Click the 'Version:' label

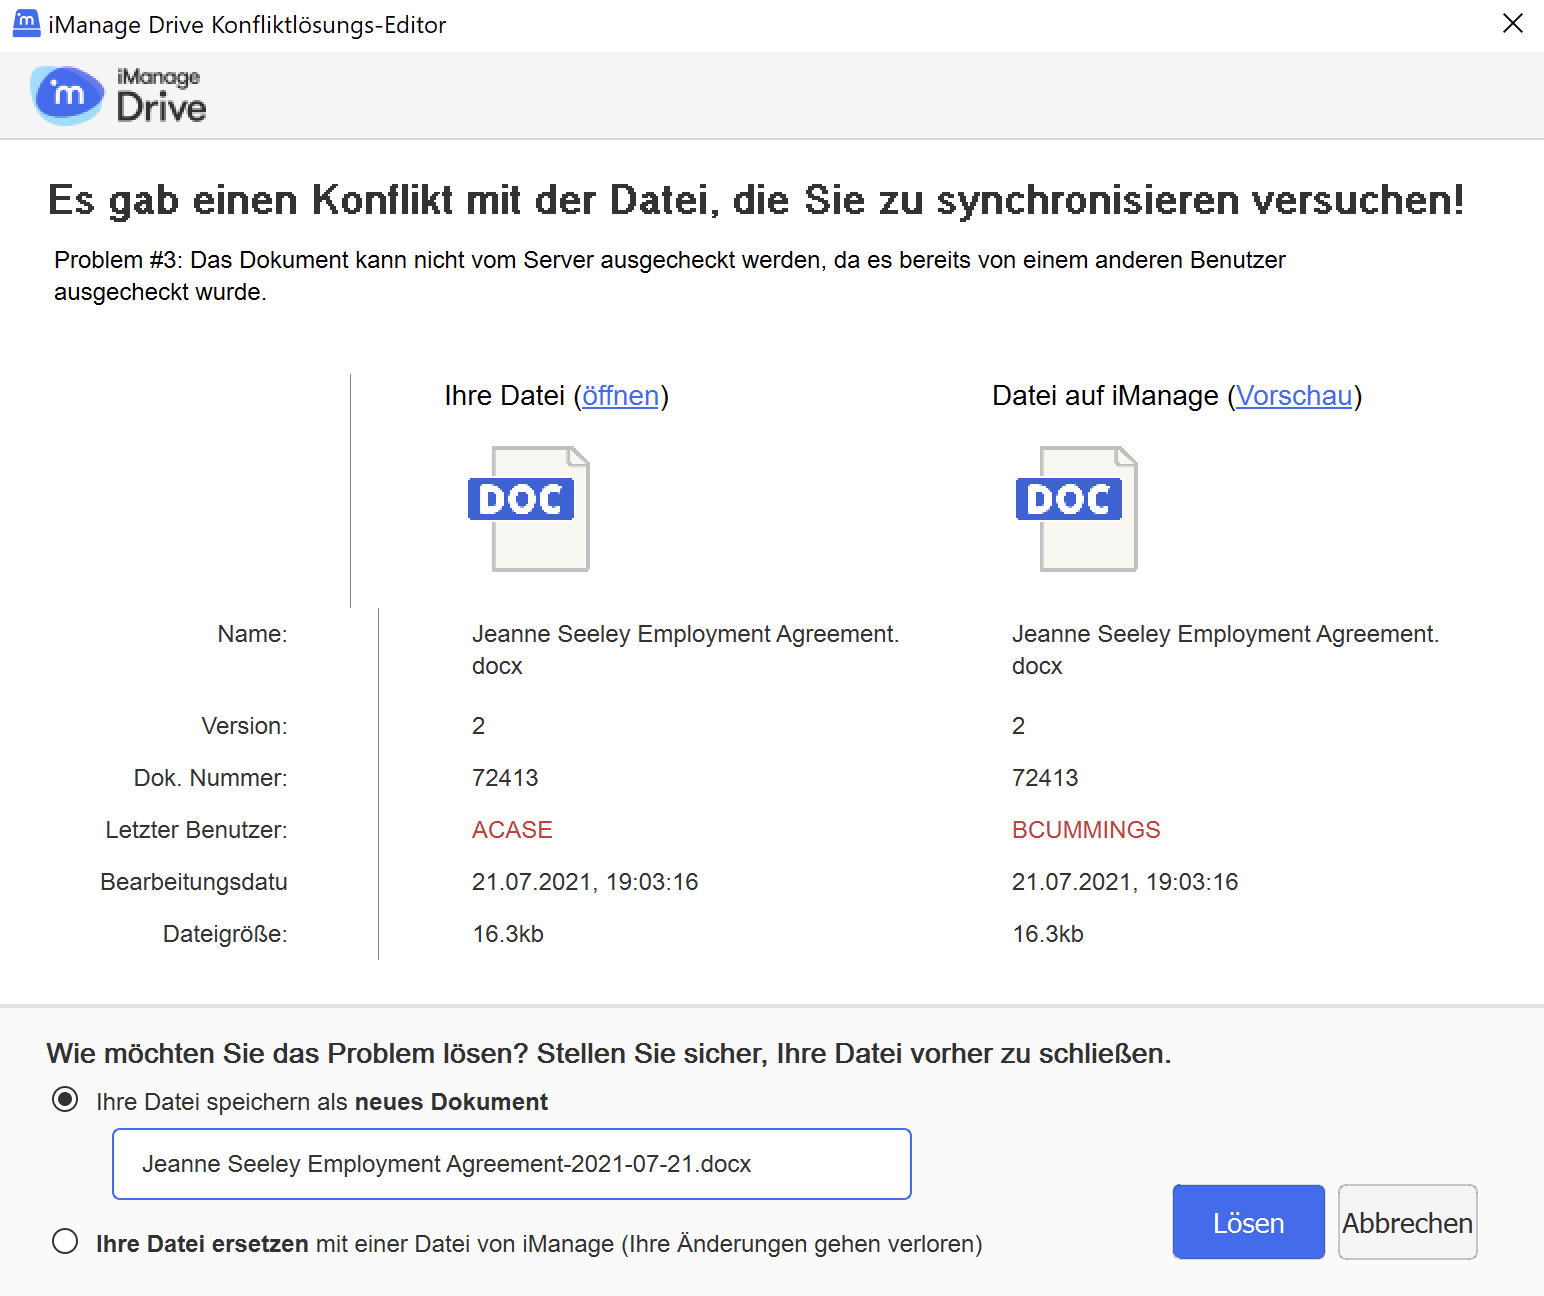[x=244, y=726]
